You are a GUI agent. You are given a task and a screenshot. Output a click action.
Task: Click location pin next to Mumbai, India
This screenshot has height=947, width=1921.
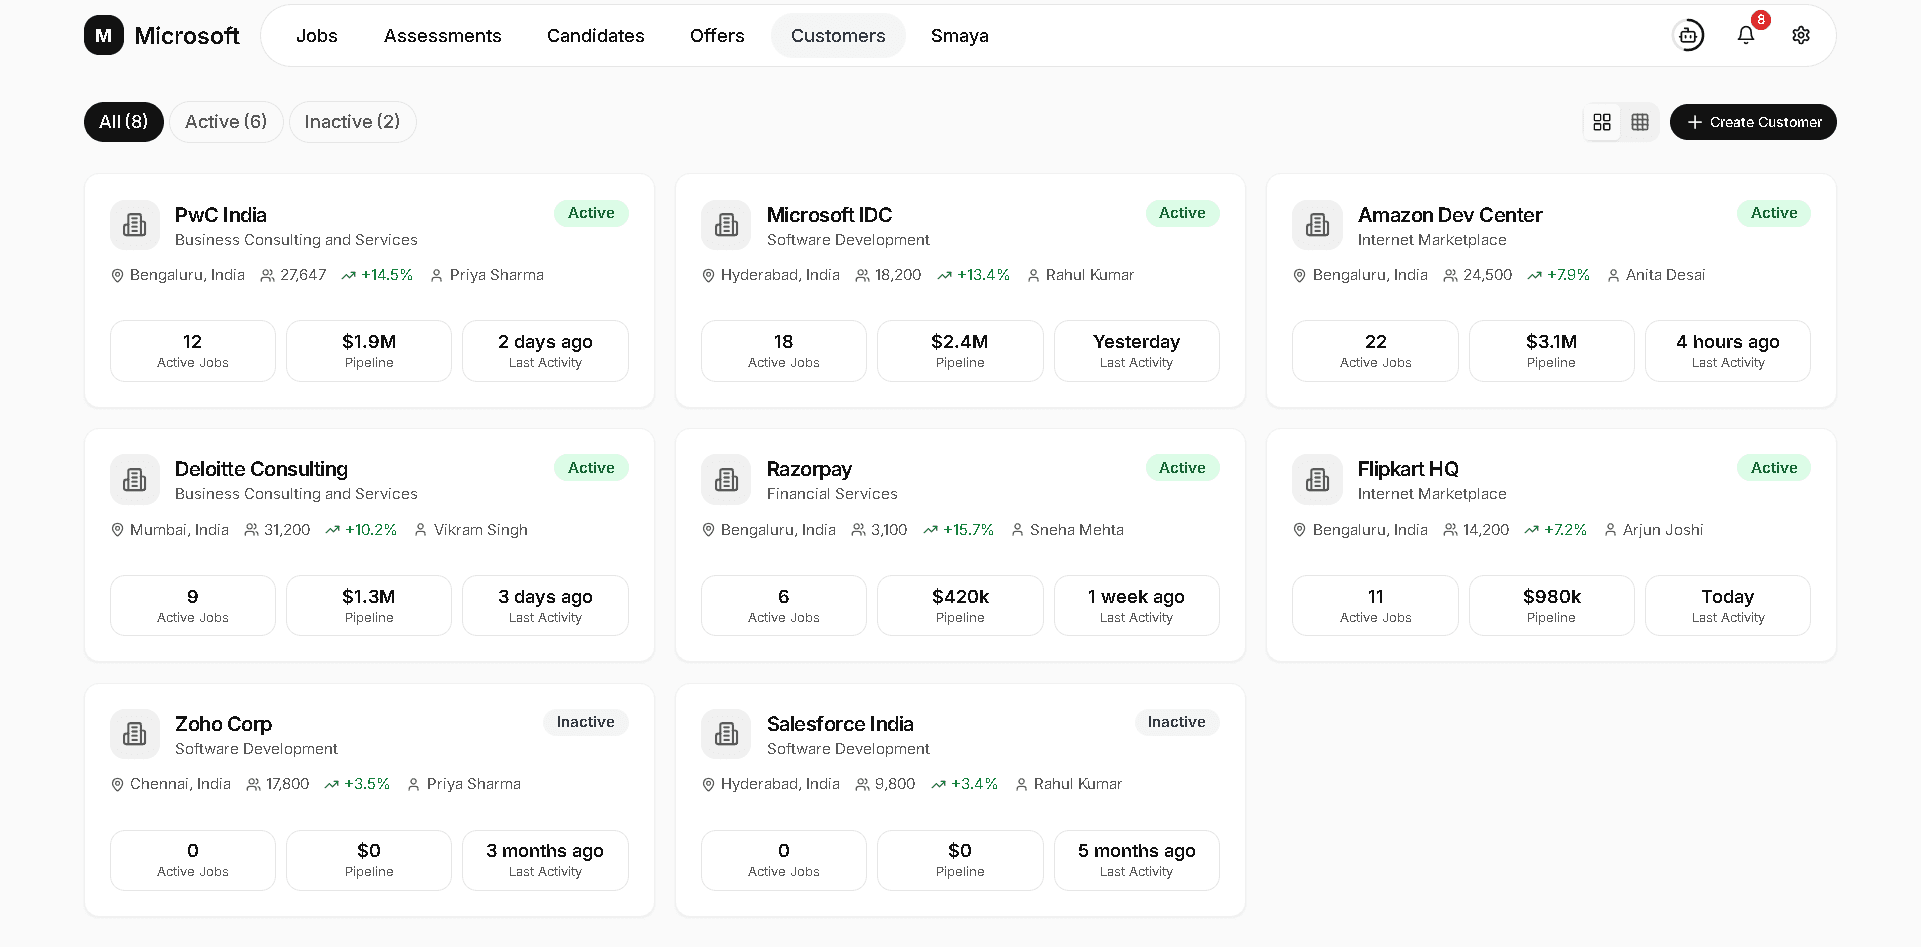117,530
